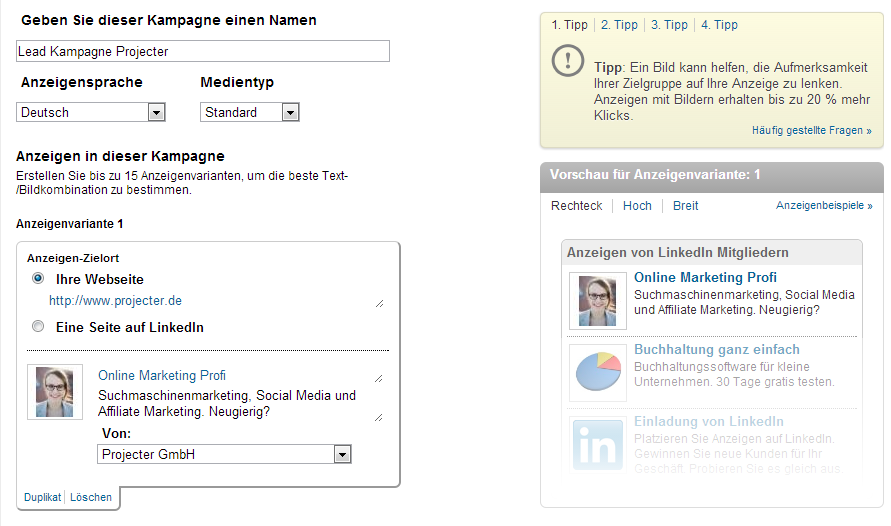This screenshot has height=526, width=891.
Task: Click the Anzeigenvariante 1 heading
Action: 69,224
